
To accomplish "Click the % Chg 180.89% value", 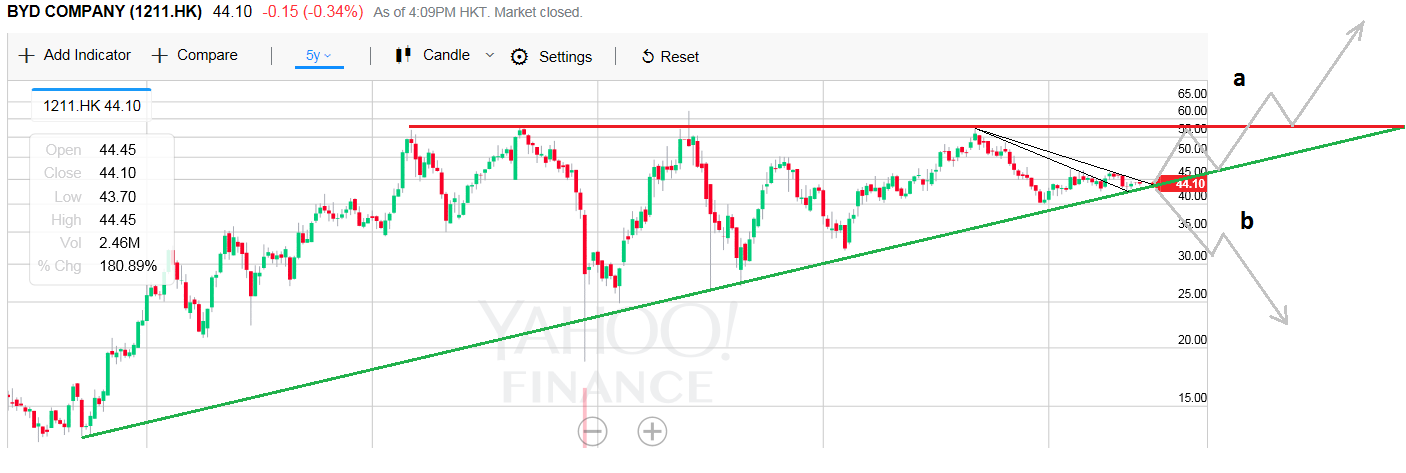I will [128, 266].
